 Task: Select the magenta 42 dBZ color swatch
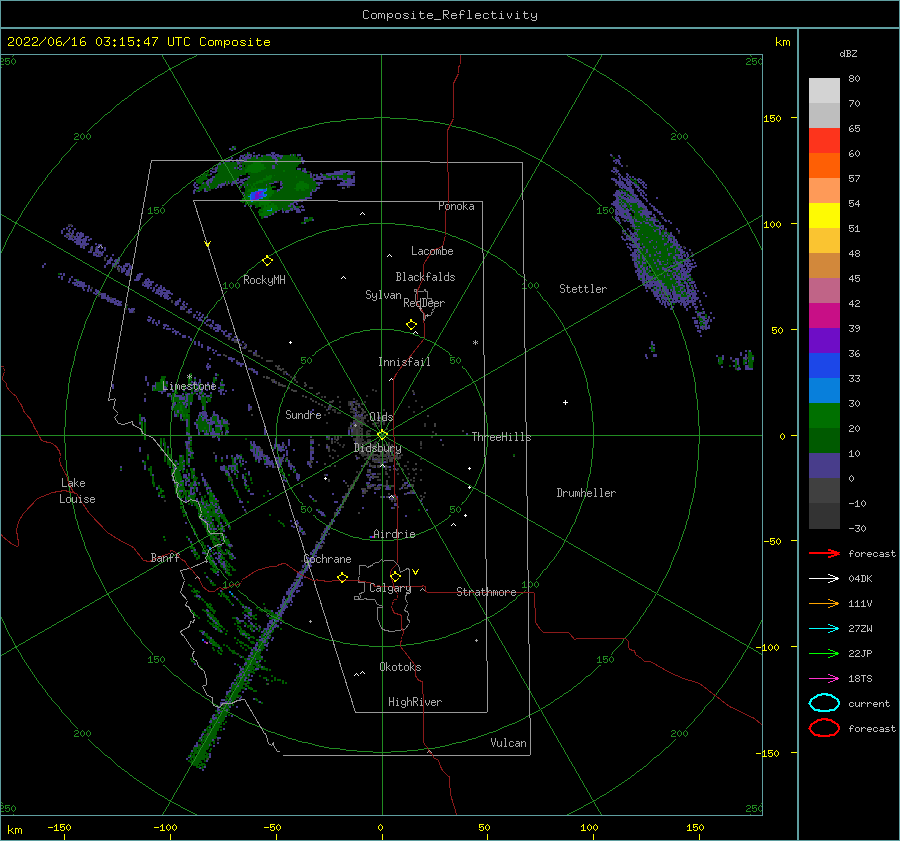[x=824, y=316]
